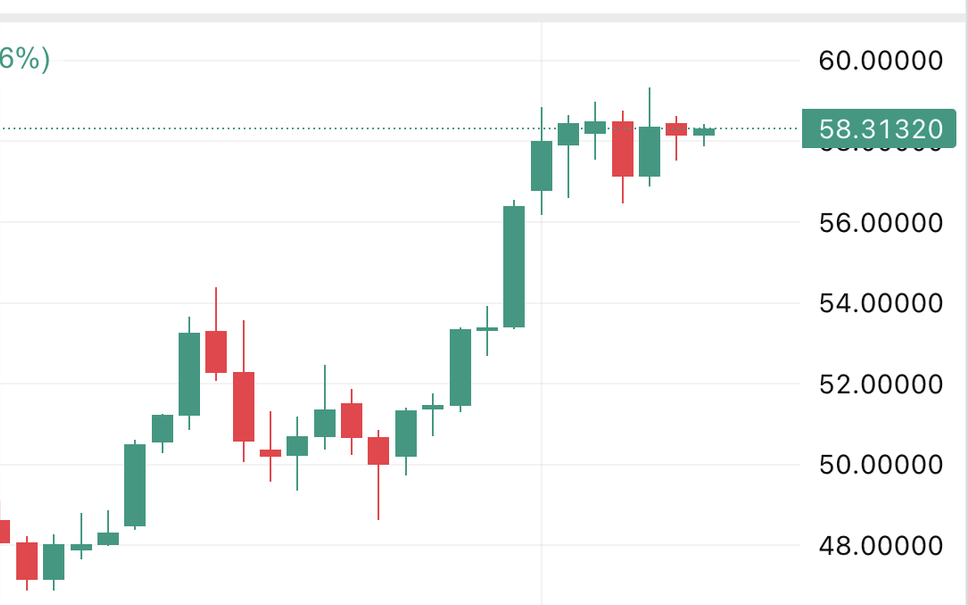968x605 pixels.
Task: Click the 56.00000 price axis label
Action: point(880,222)
